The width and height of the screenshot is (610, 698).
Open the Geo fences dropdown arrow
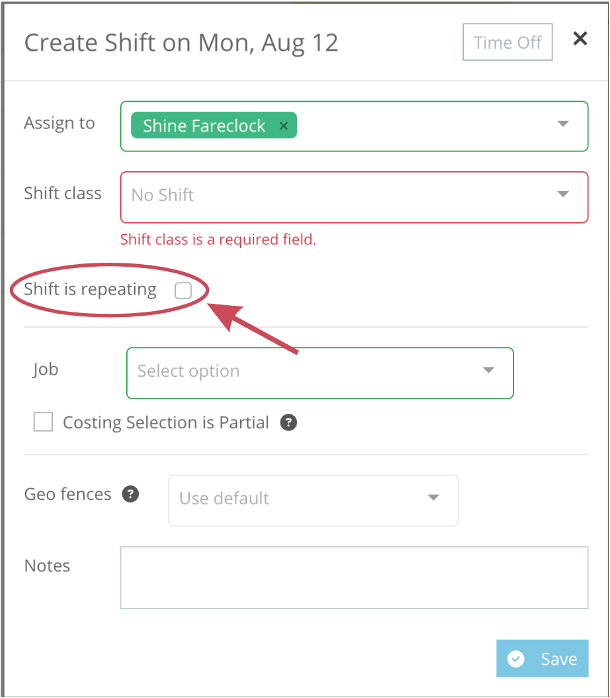(x=433, y=497)
